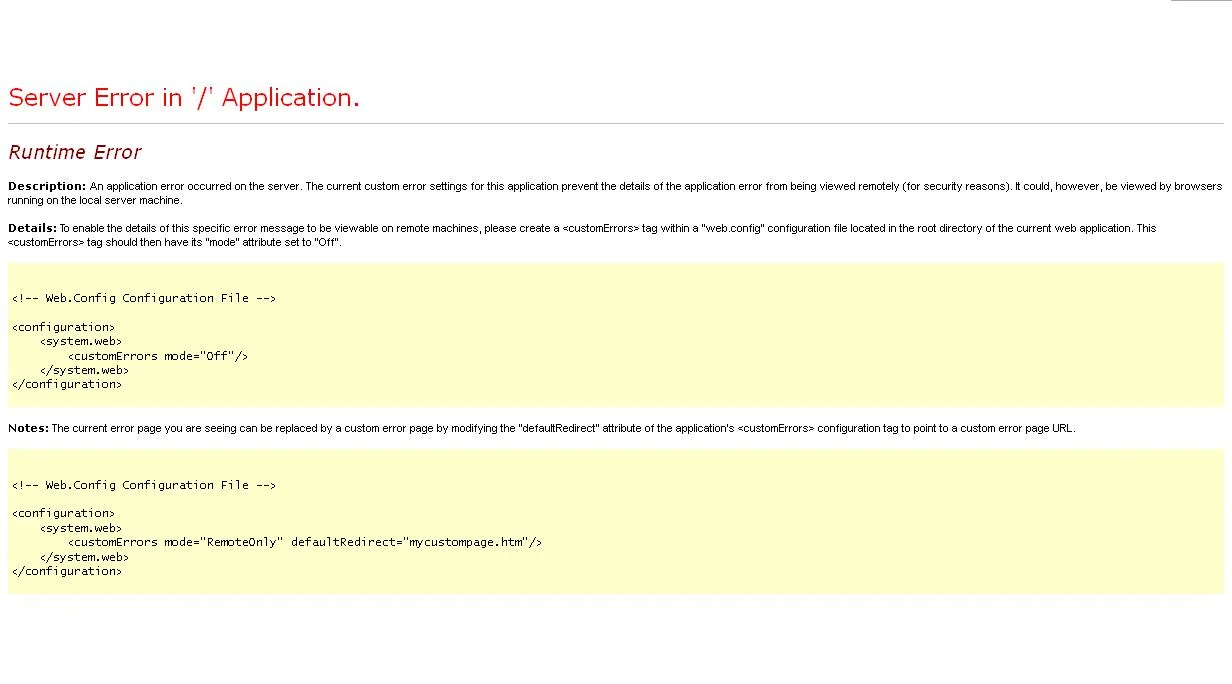Click opening <configuration> tag in first code block
Viewport: 1232px width, 684px height.
[63, 327]
